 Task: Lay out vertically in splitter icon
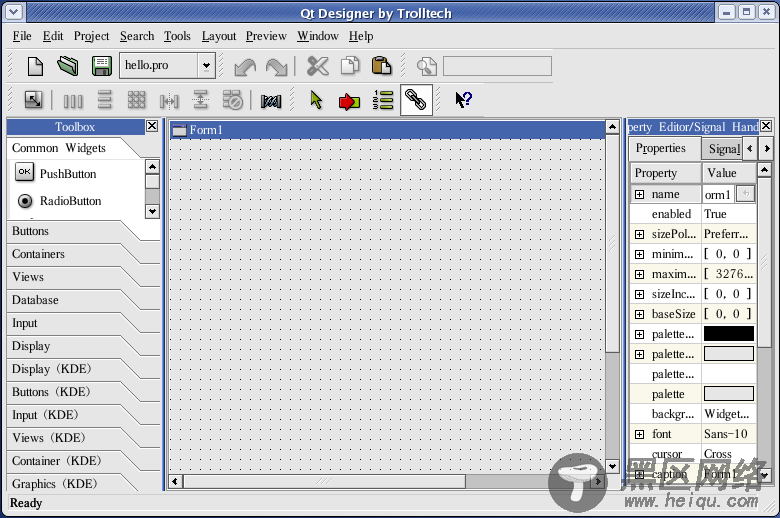(x=200, y=100)
